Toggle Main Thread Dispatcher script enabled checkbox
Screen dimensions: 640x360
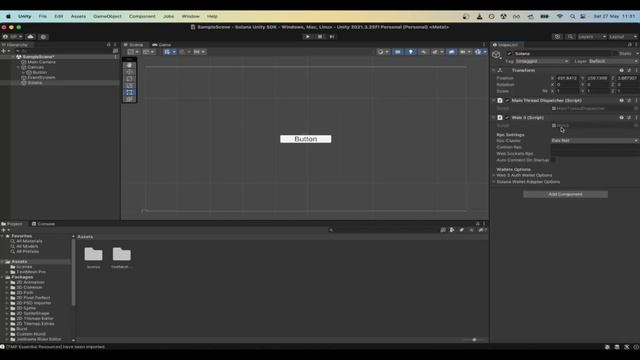pyautogui.click(x=507, y=100)
